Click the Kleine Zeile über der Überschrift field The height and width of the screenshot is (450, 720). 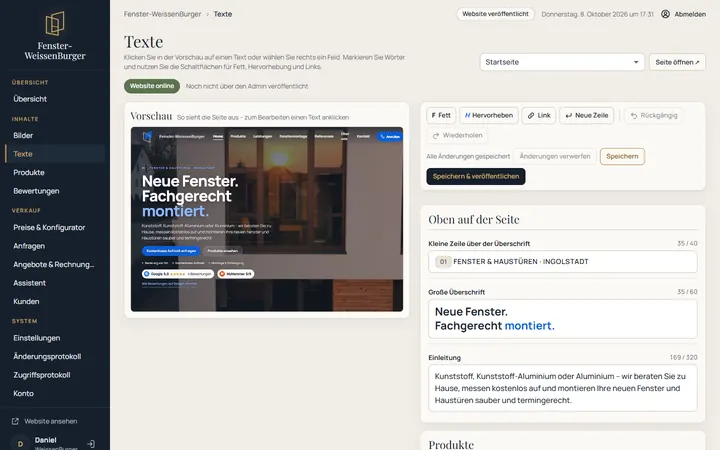(562, 262)
